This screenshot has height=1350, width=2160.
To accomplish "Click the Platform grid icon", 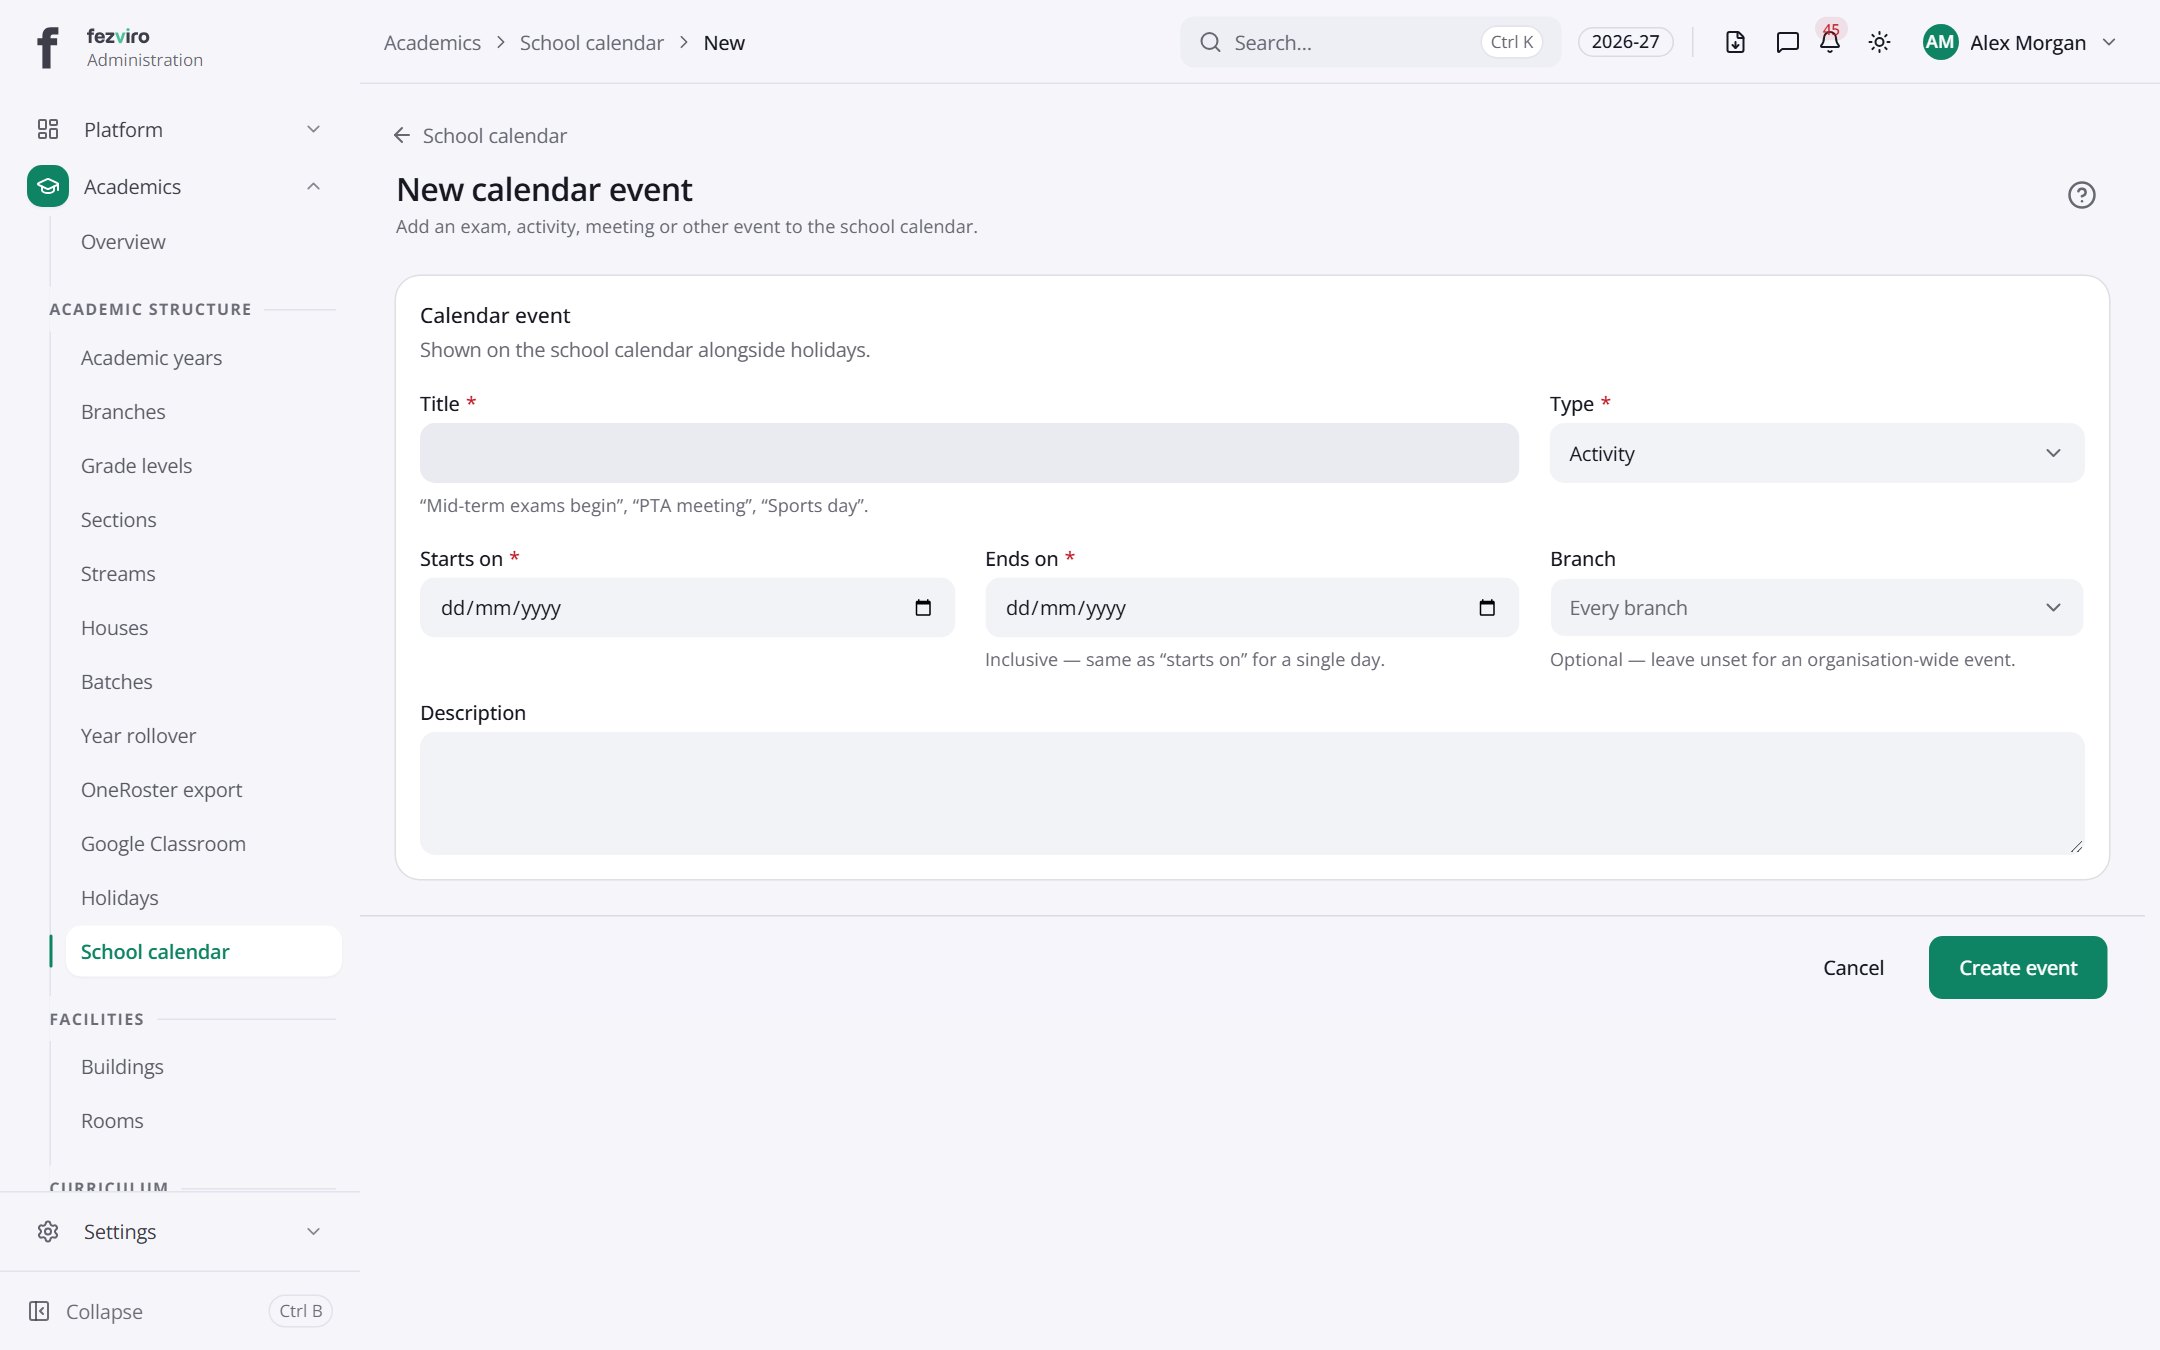I will tap(48, 129).
